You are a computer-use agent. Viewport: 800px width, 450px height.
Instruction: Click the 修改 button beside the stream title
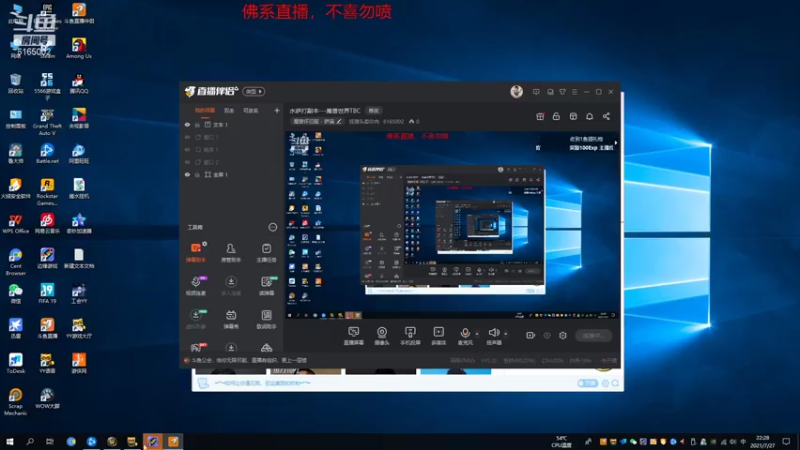point(374,111)
